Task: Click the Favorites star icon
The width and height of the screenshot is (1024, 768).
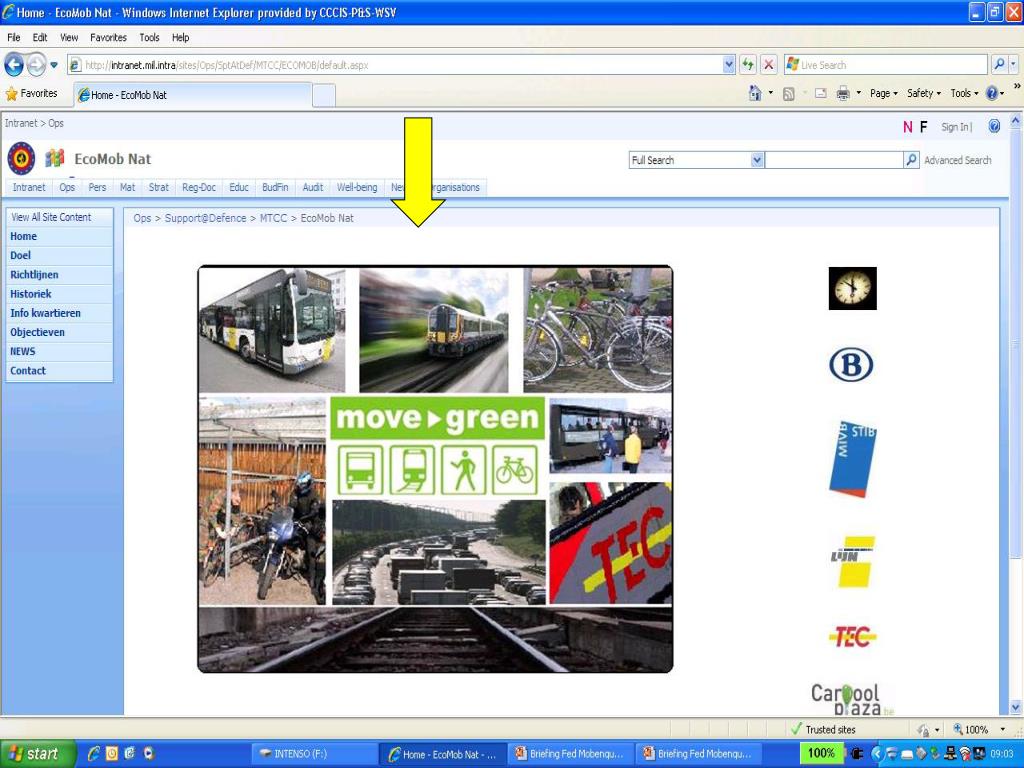Action: pos(11,94)
